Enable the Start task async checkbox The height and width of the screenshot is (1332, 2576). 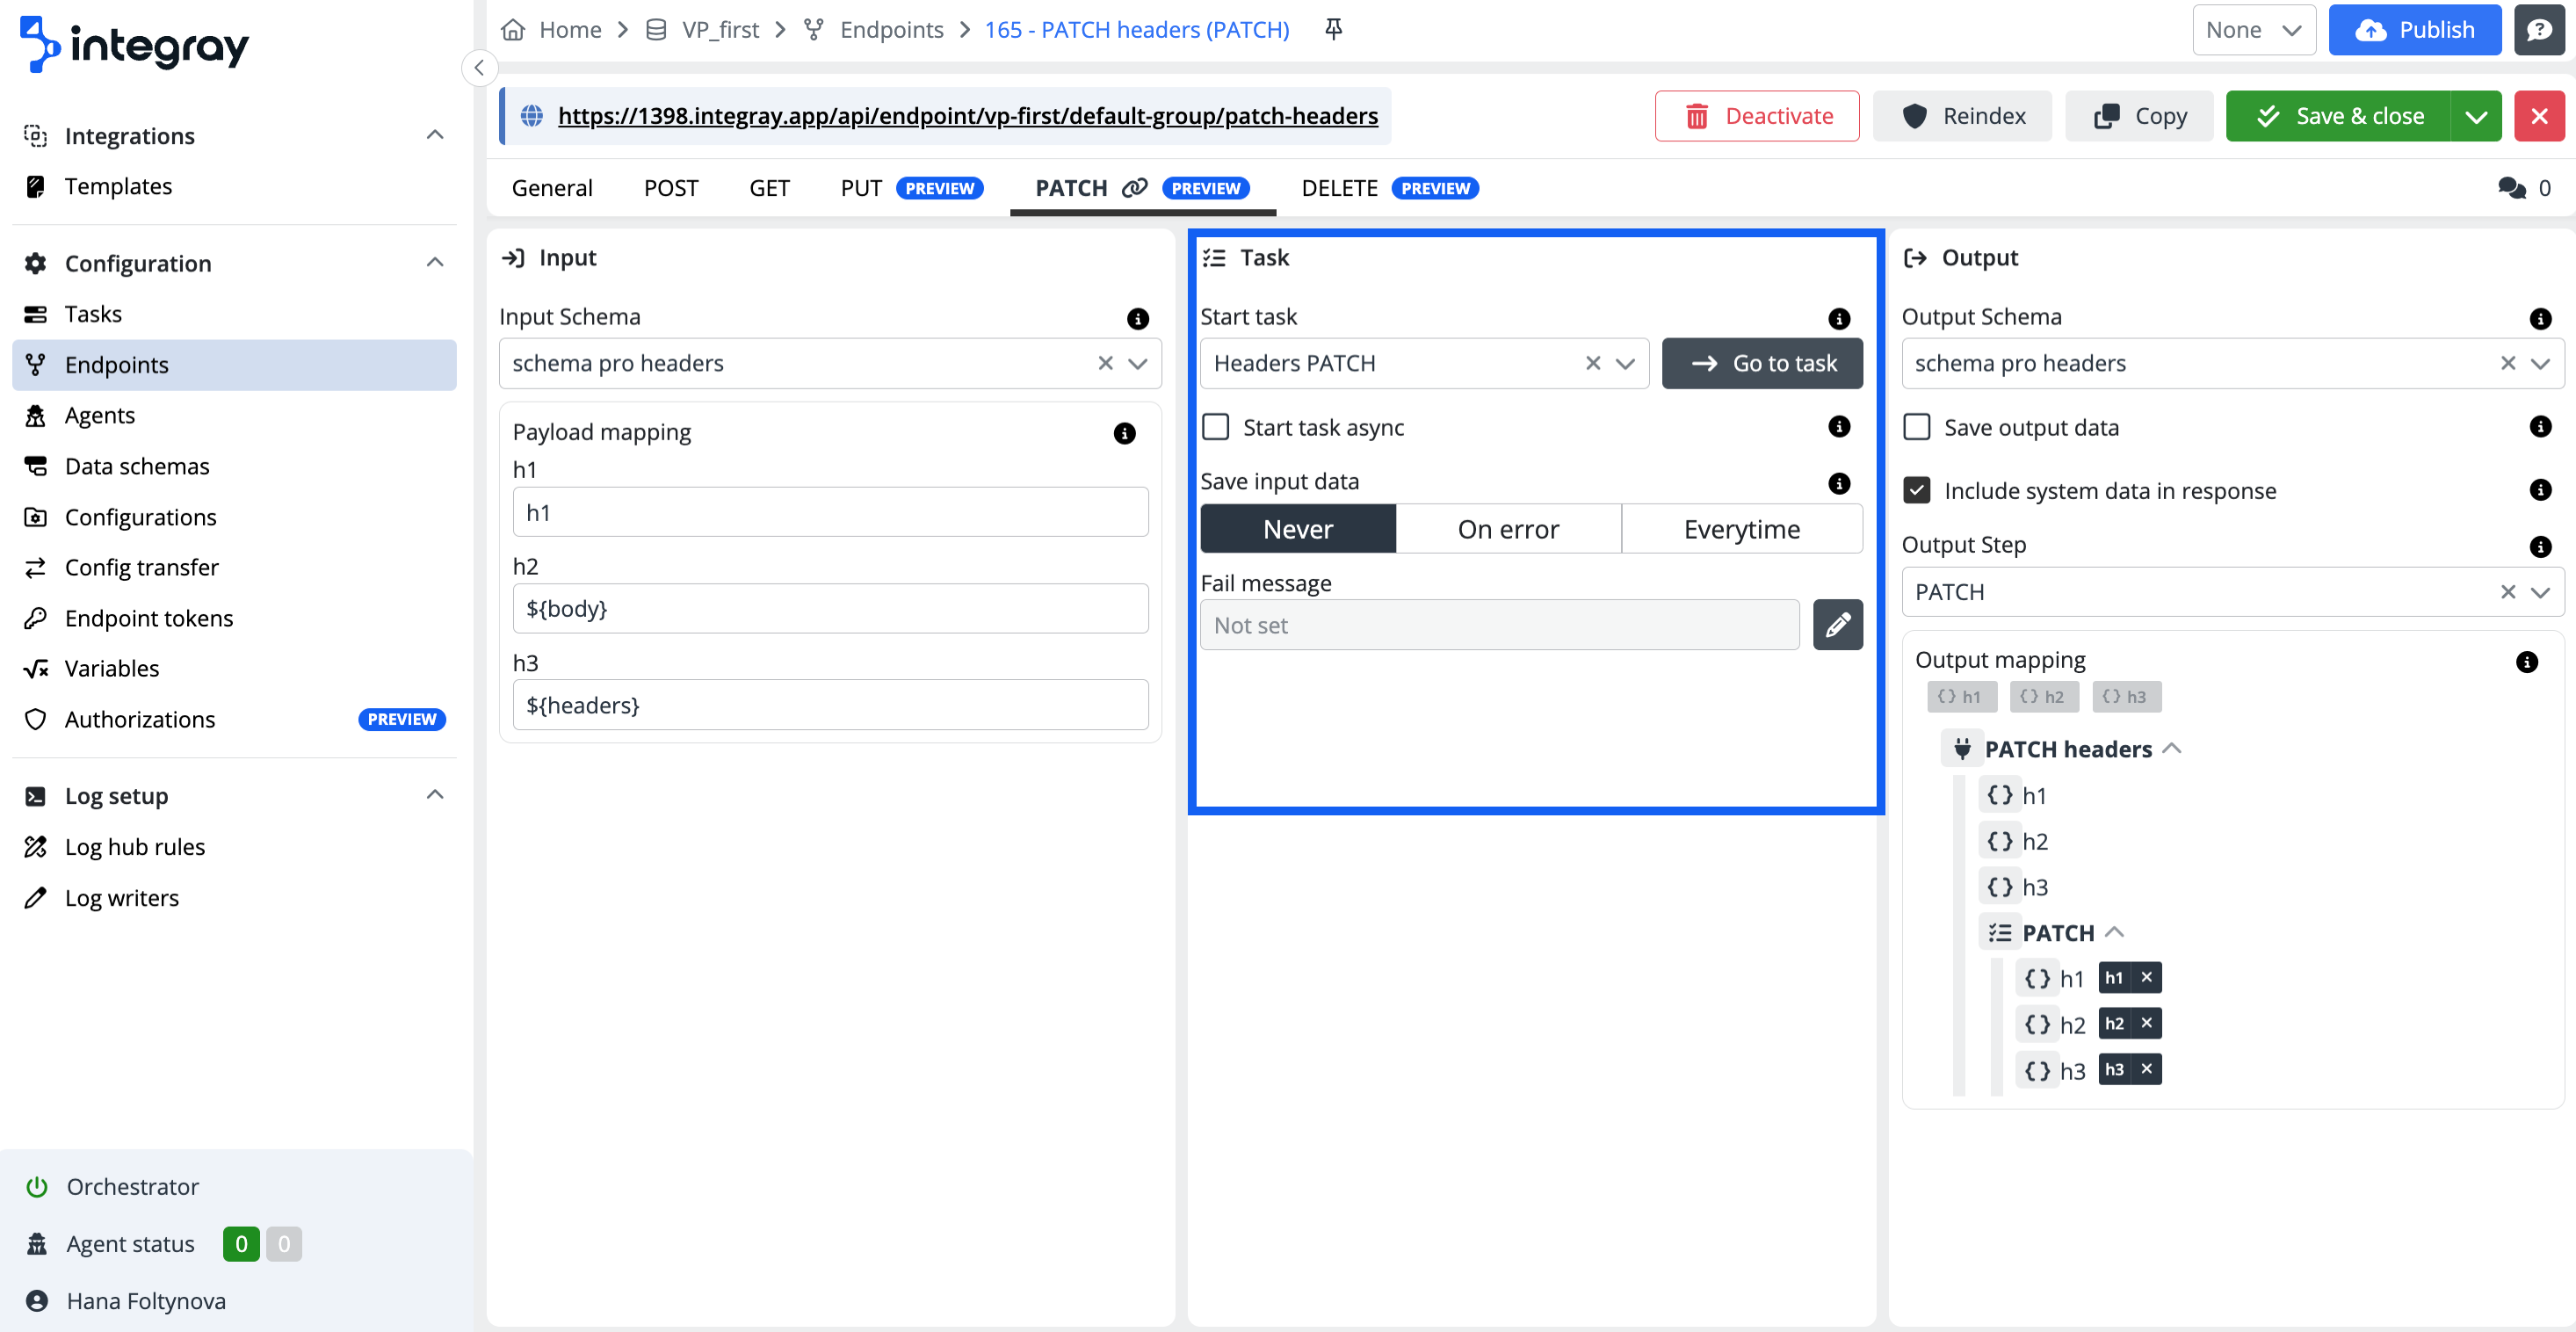[x=1215, y=427]
